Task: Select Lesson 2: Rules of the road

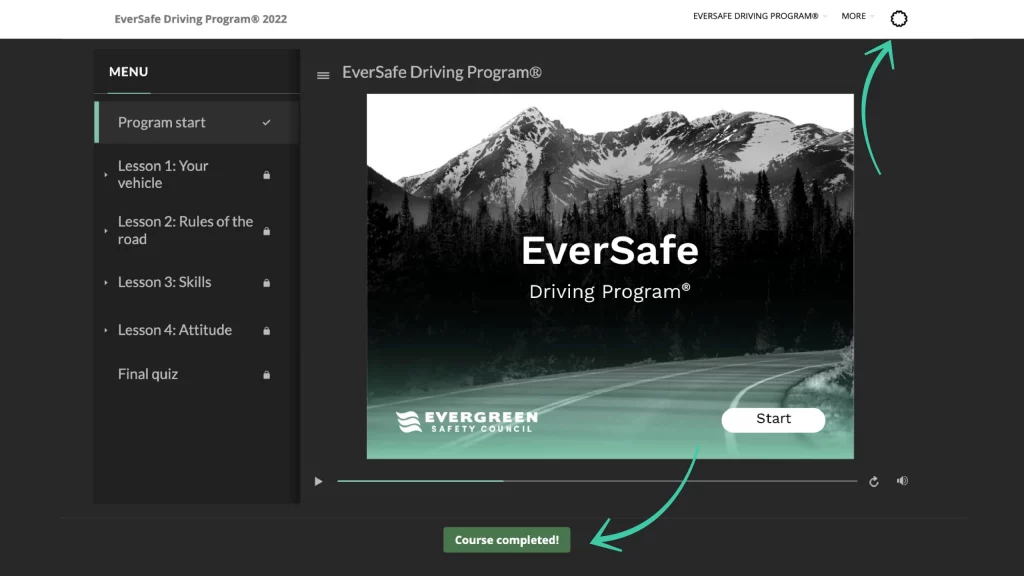Action: point(197,231)
